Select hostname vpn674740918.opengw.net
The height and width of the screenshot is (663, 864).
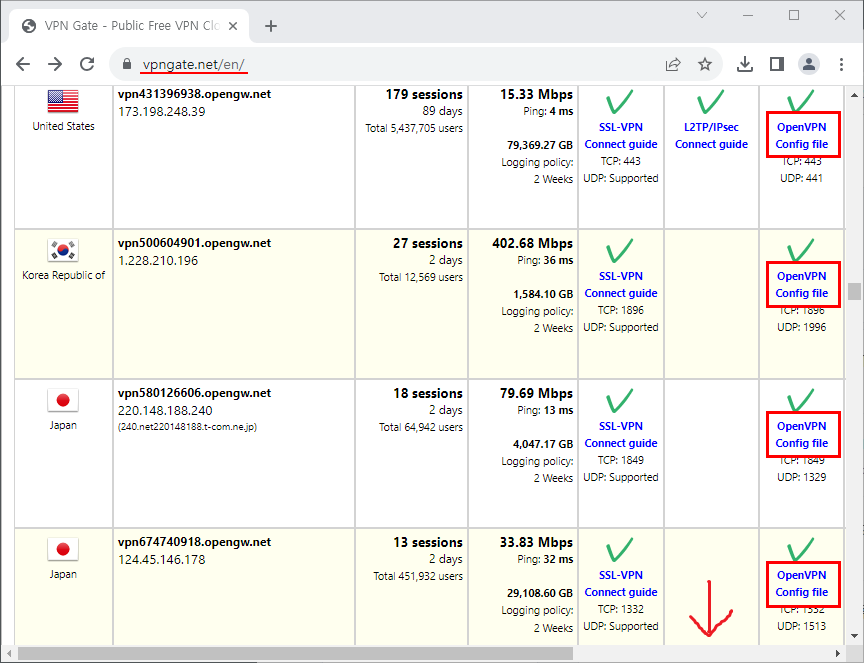[194, 542]
